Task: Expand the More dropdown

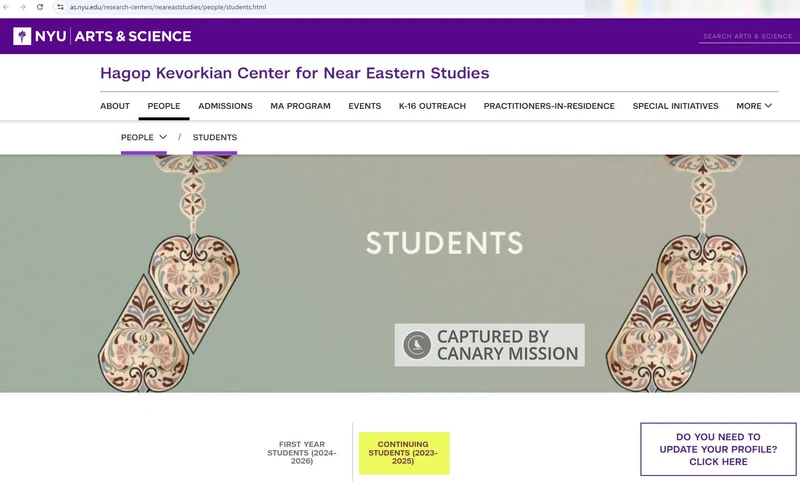Action: point(754,106)
